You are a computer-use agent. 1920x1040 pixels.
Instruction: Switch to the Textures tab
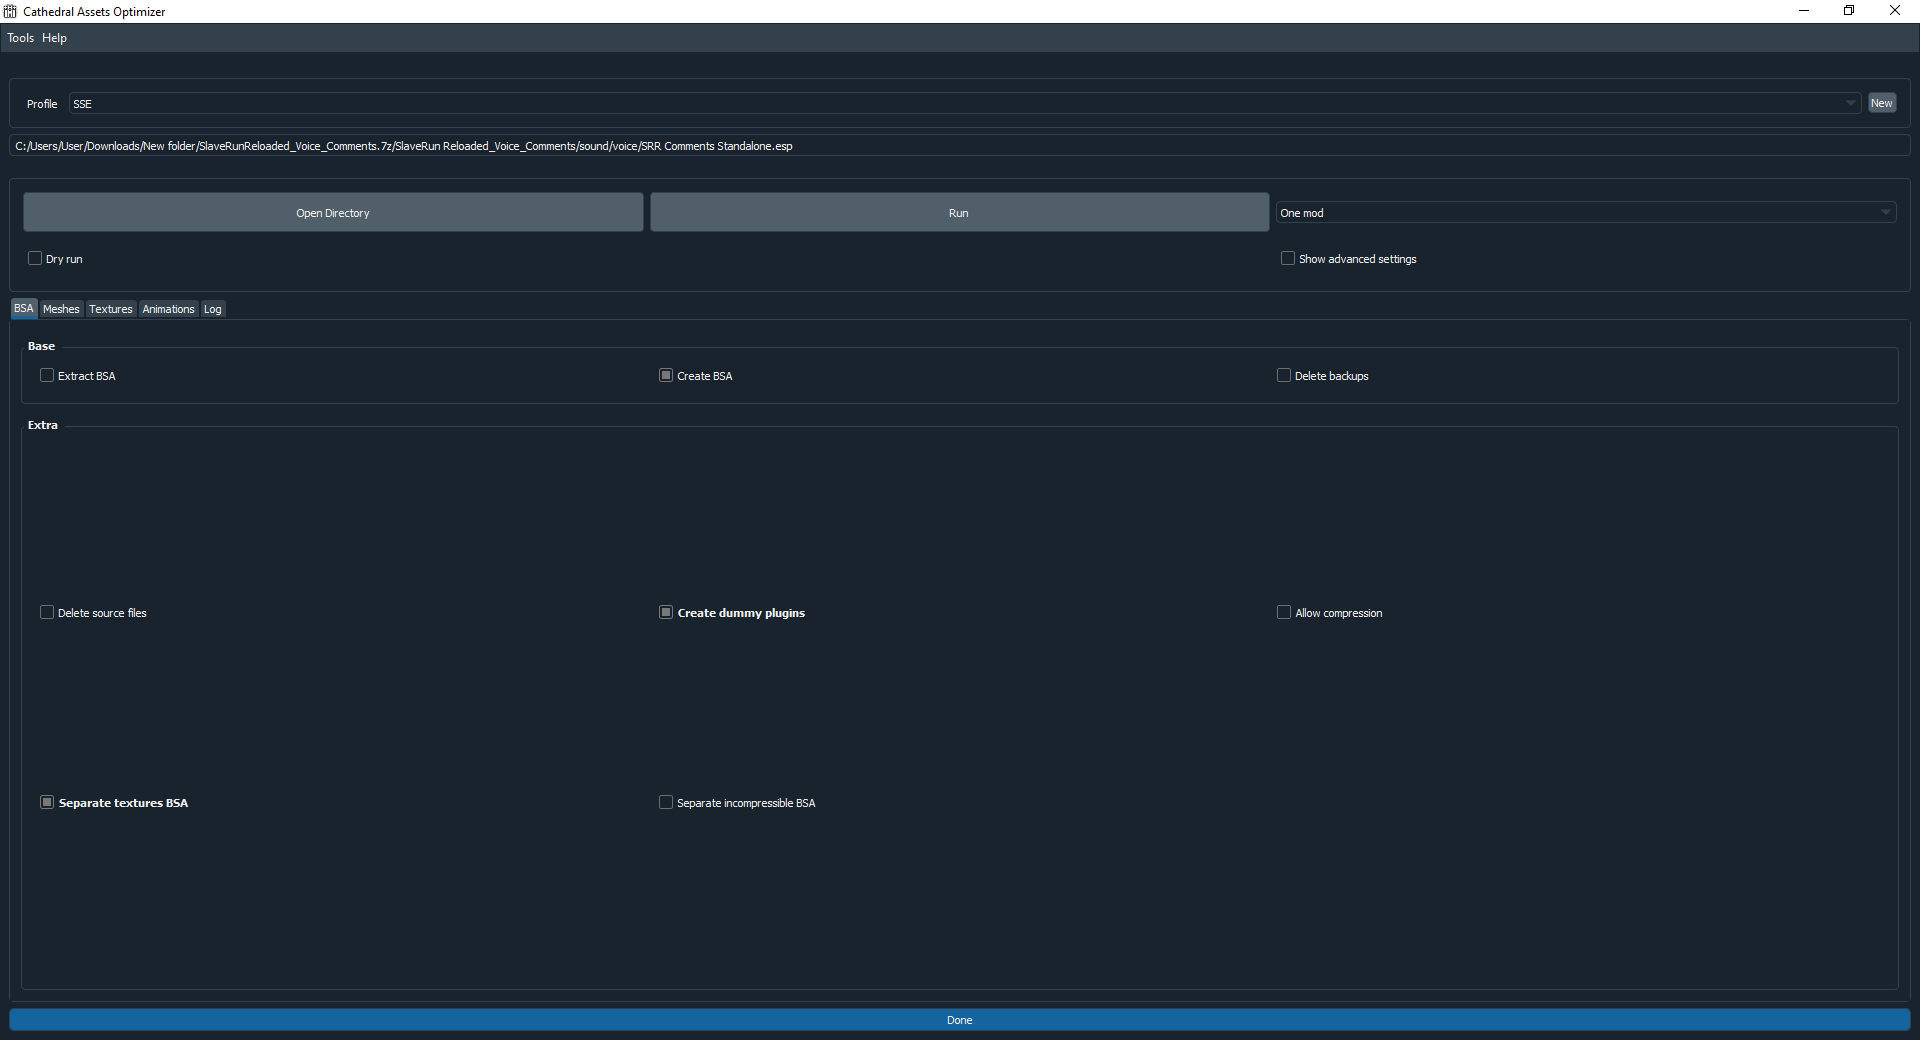[111, 309]
